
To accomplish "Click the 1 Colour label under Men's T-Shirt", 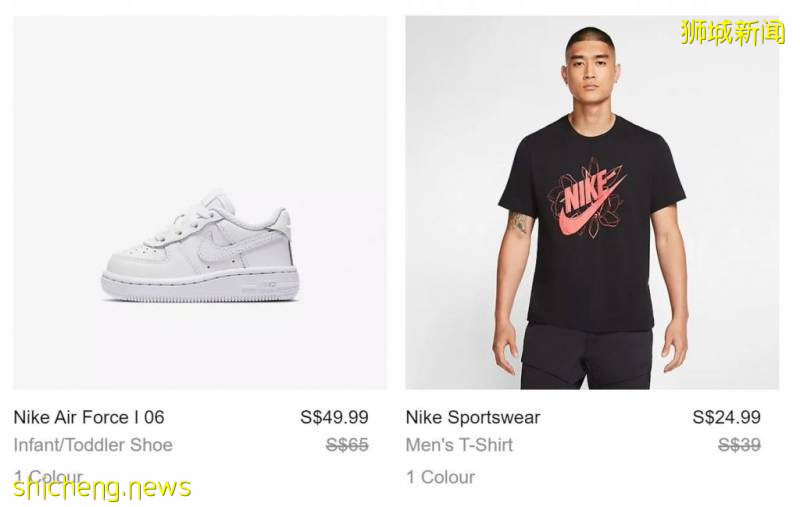I will 440,477.
